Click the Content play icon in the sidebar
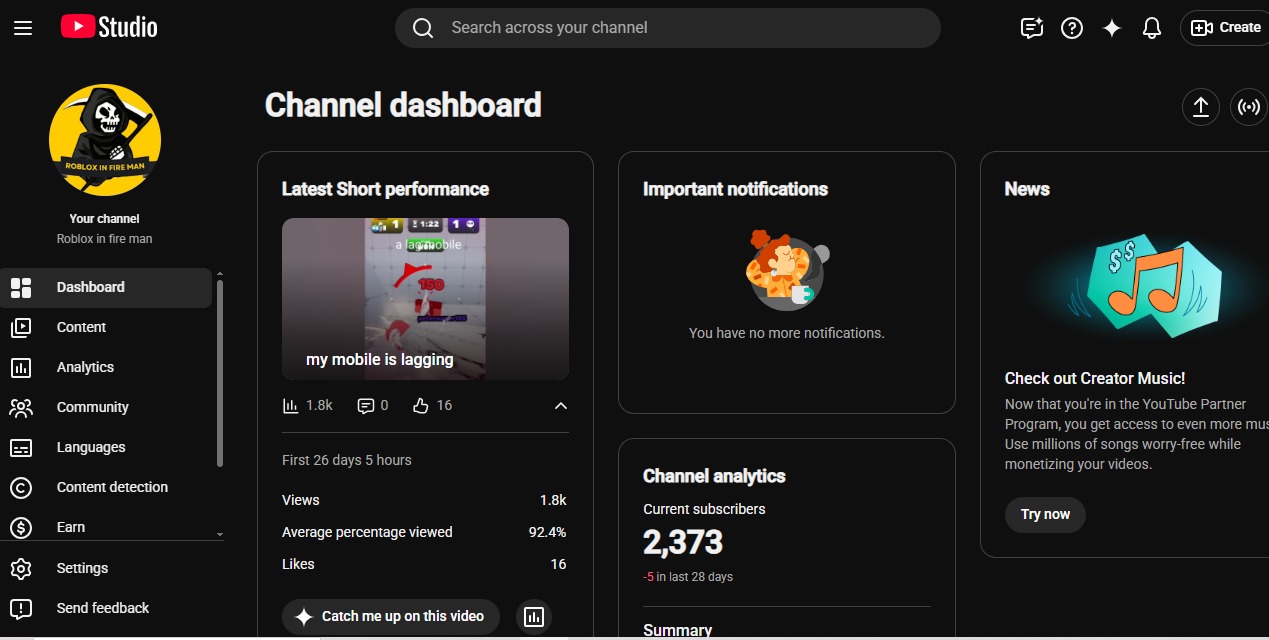Viewport: 1269px width, 640px height. pos(21,327)
